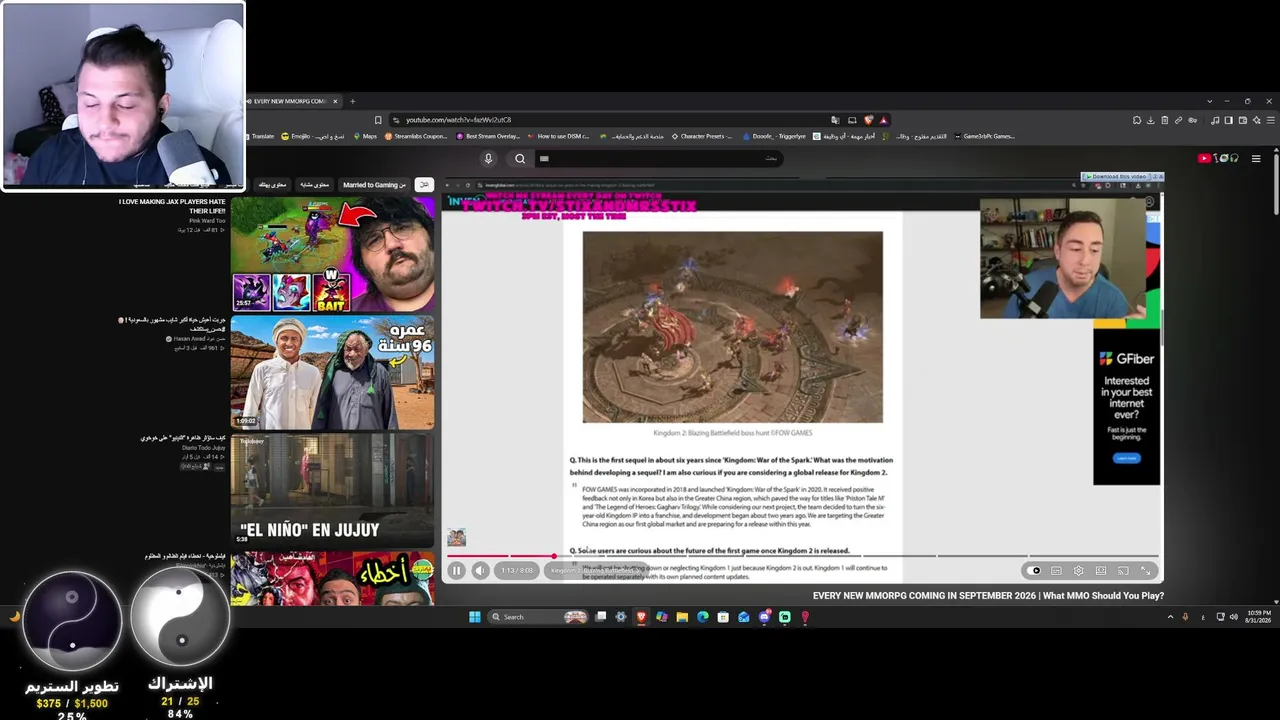Open the 96-year-old man video thumbnail
The image size is (1280, 720).
pyautogui.click(x=333, y=373)
